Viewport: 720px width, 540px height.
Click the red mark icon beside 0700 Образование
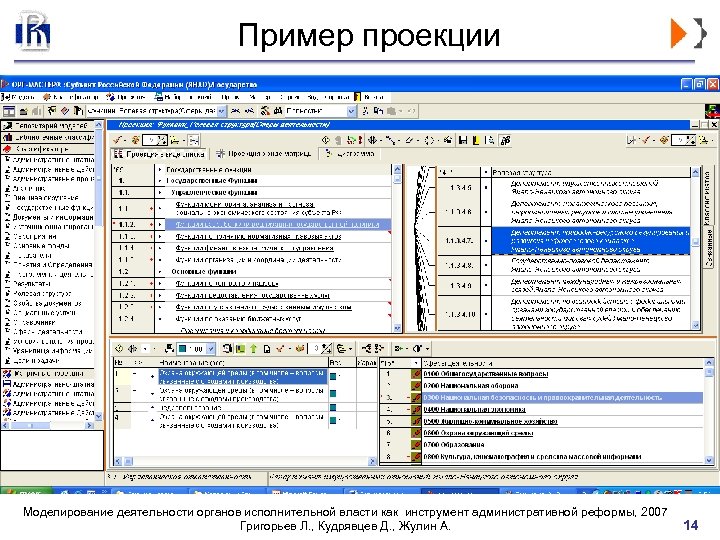(x=416, y=445)
